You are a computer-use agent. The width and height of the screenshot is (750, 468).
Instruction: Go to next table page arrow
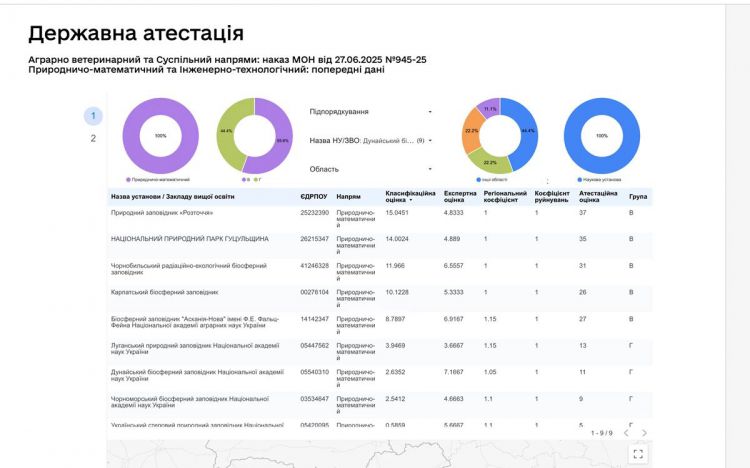pos(644,433)
